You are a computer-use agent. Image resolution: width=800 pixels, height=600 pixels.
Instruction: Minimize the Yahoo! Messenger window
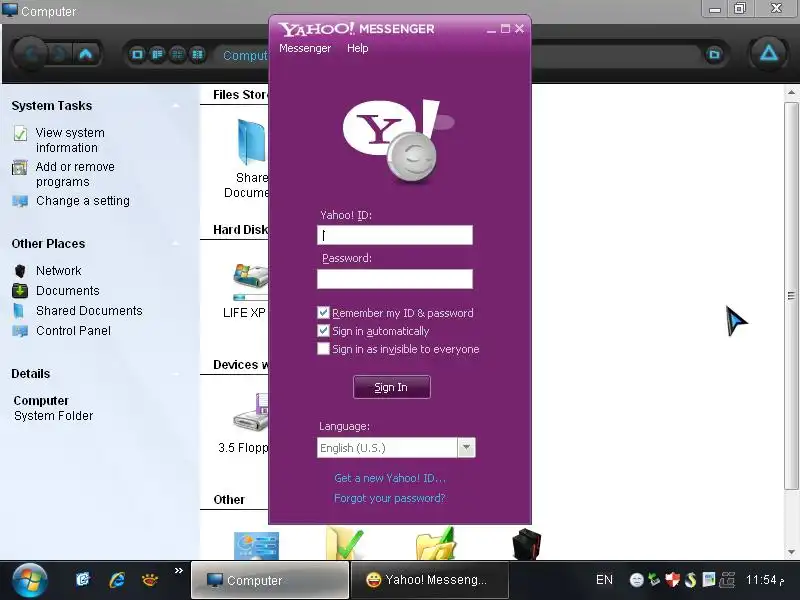coord(491,29)
